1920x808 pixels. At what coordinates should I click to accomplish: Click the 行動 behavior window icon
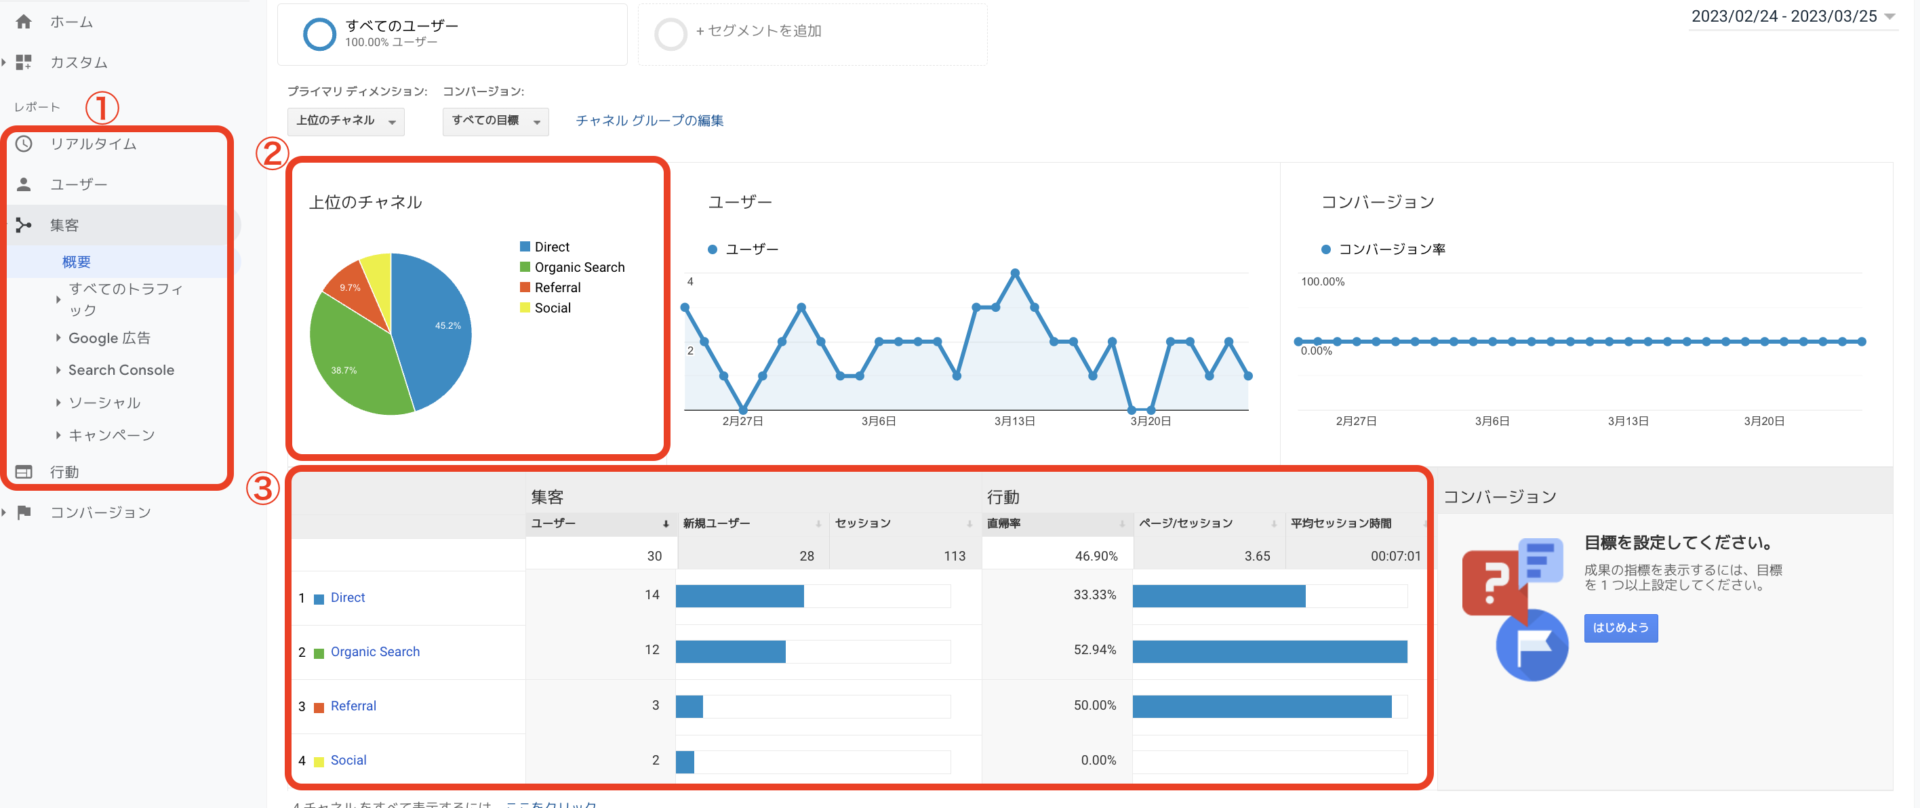coord(24,472)
